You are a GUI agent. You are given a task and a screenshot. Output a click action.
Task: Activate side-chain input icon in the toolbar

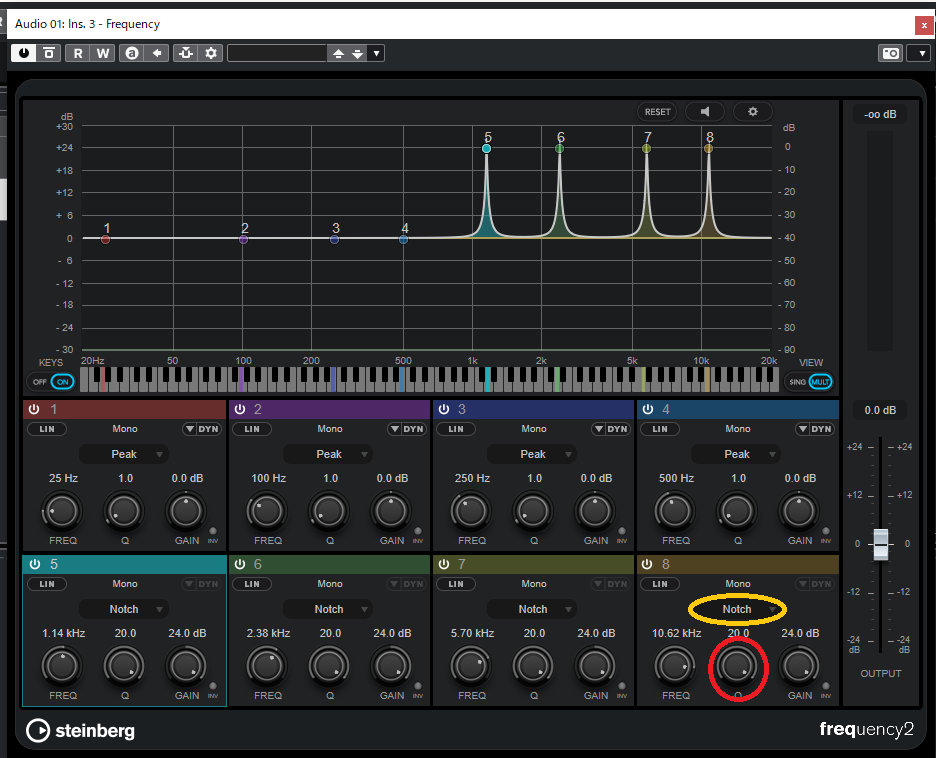(x=186, y=53)
